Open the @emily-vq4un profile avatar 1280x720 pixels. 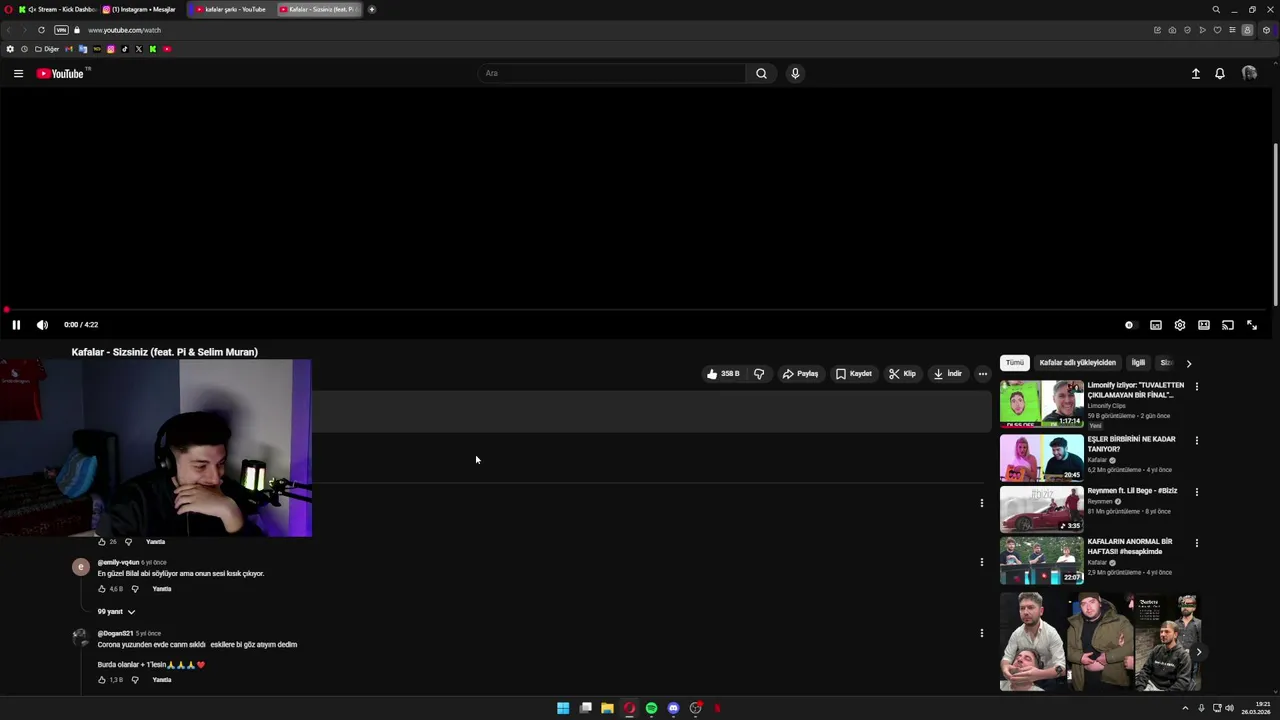[x=81, y=567]
